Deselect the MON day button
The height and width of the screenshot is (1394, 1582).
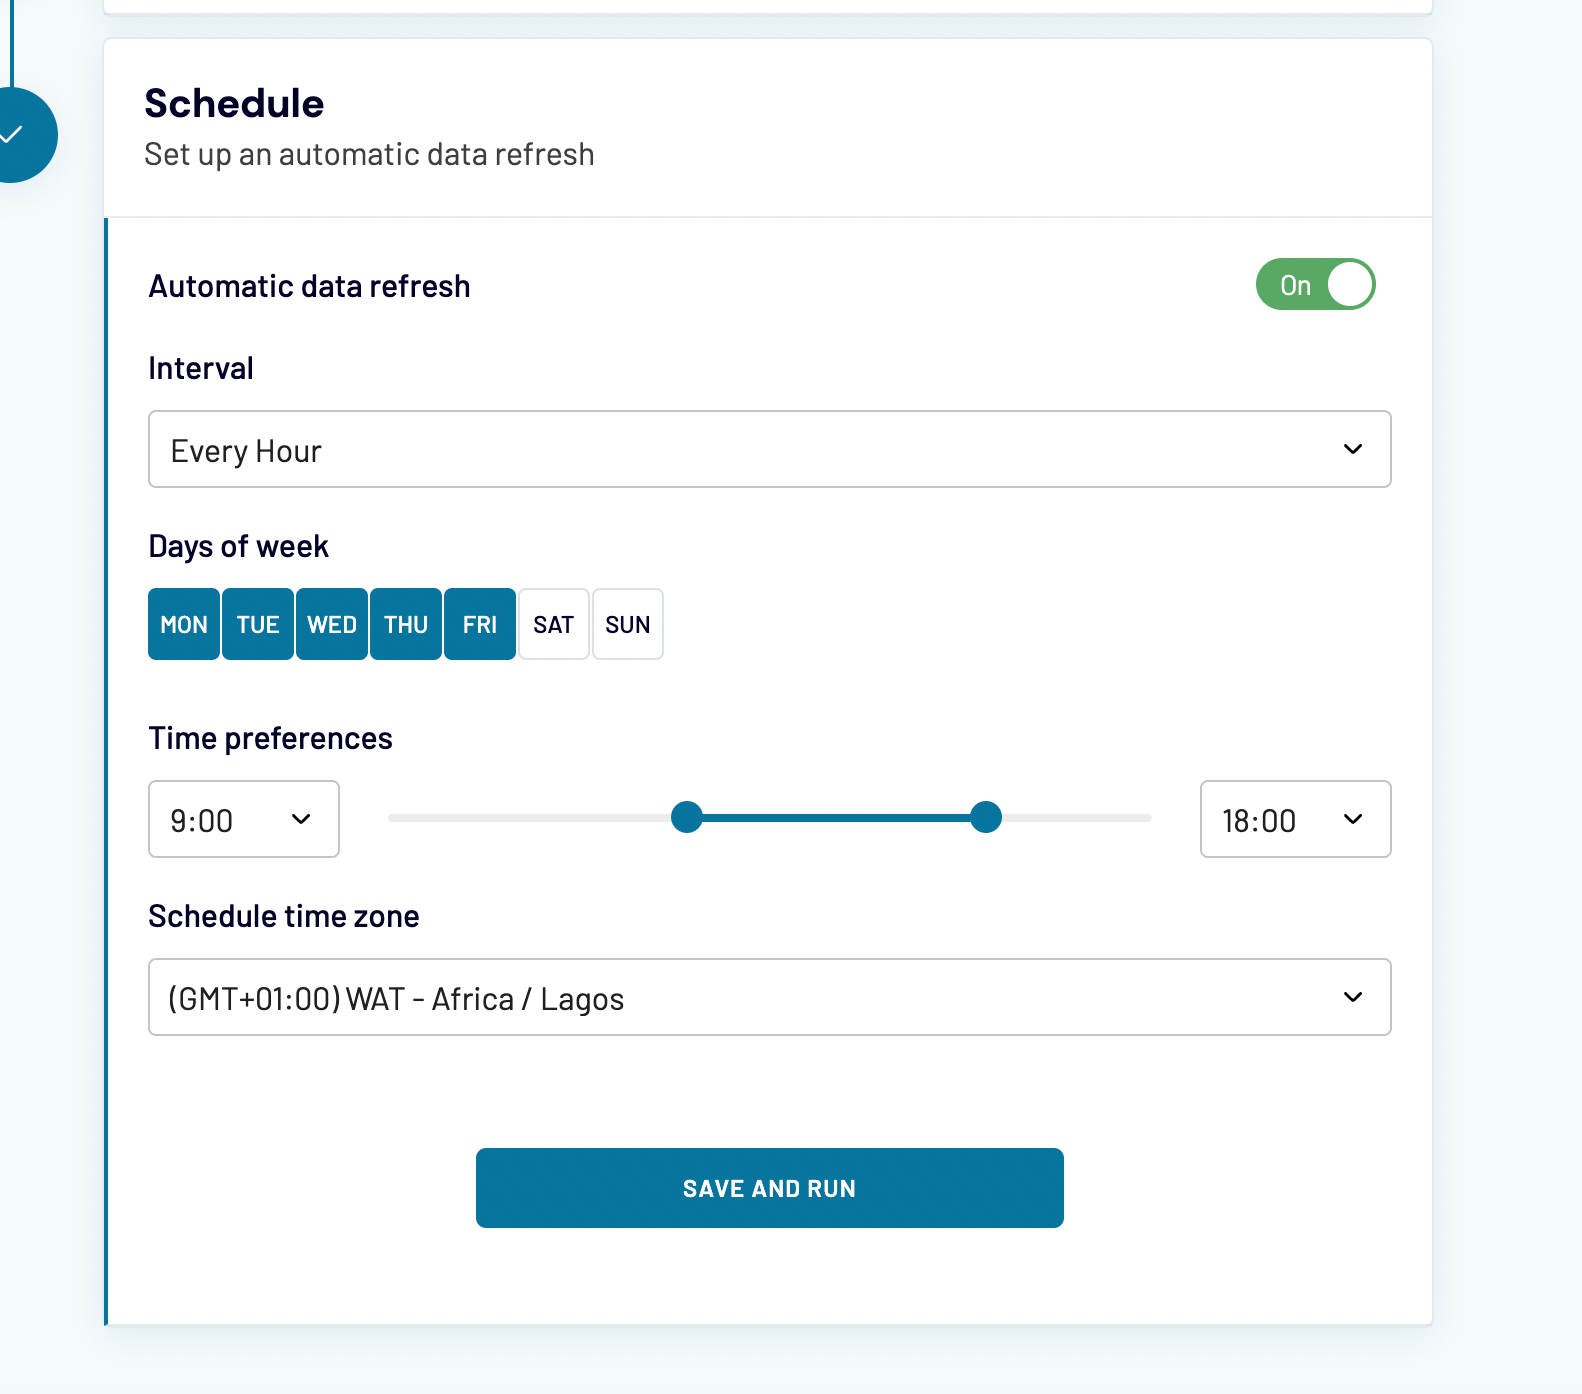pos(183,624)
